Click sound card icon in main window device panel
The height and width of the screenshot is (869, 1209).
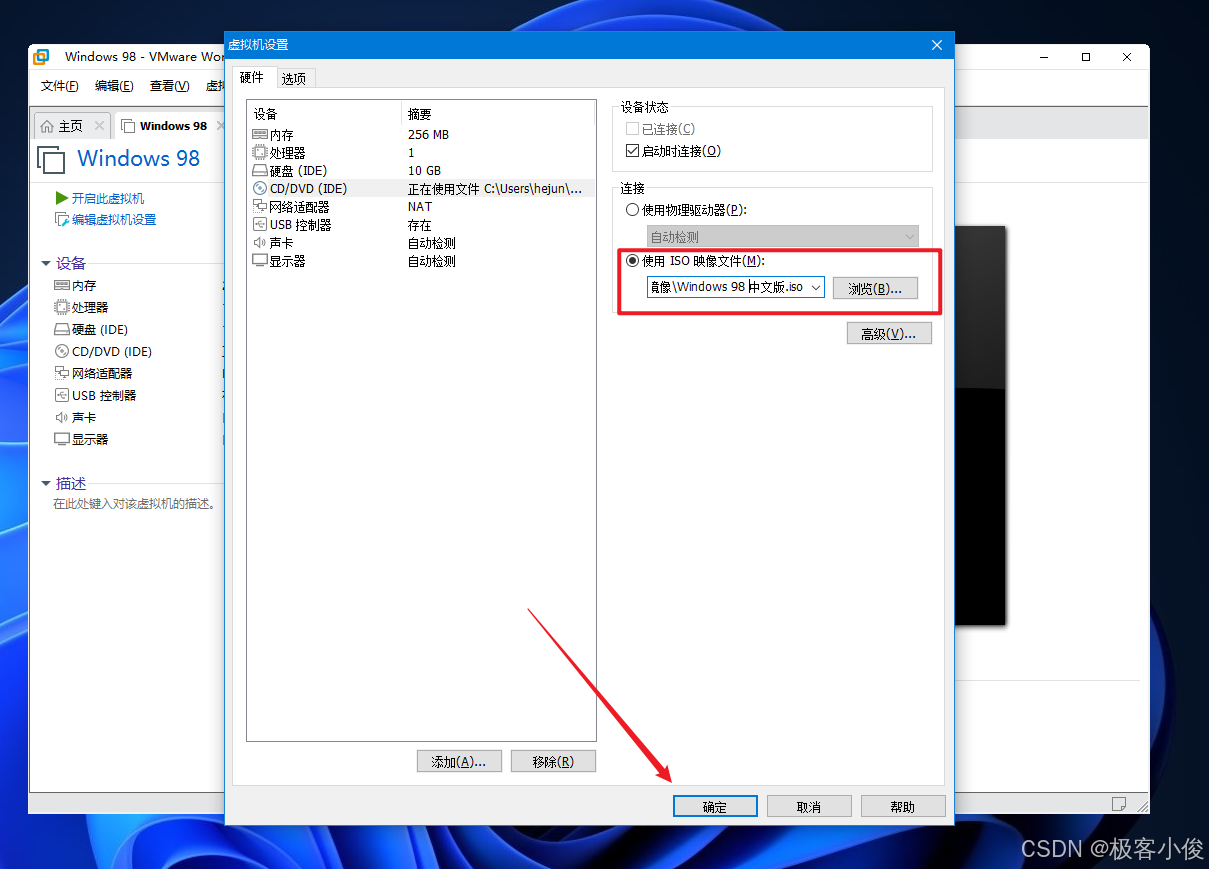[62, 417]
